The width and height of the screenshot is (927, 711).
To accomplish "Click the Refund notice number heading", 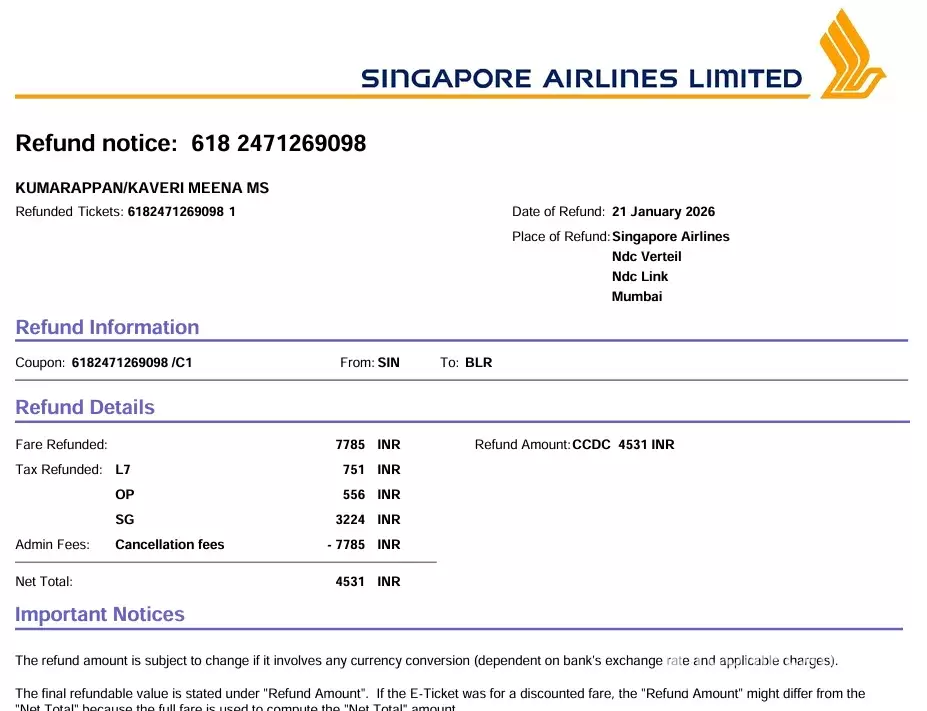I will pyautogui.click(x=190, y=144).
